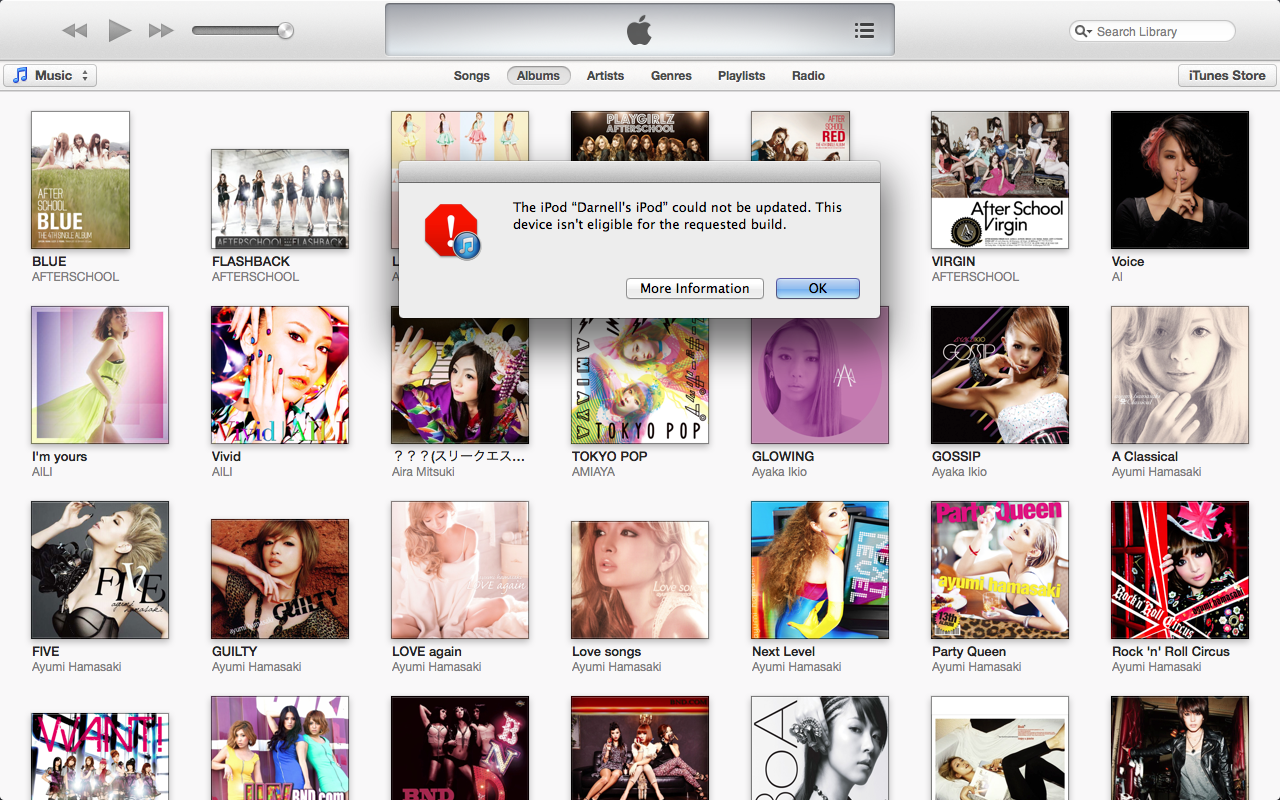Click the 'A Classical' title text
Viewport: 1280px width, 800px height.
coord(1145,456)
